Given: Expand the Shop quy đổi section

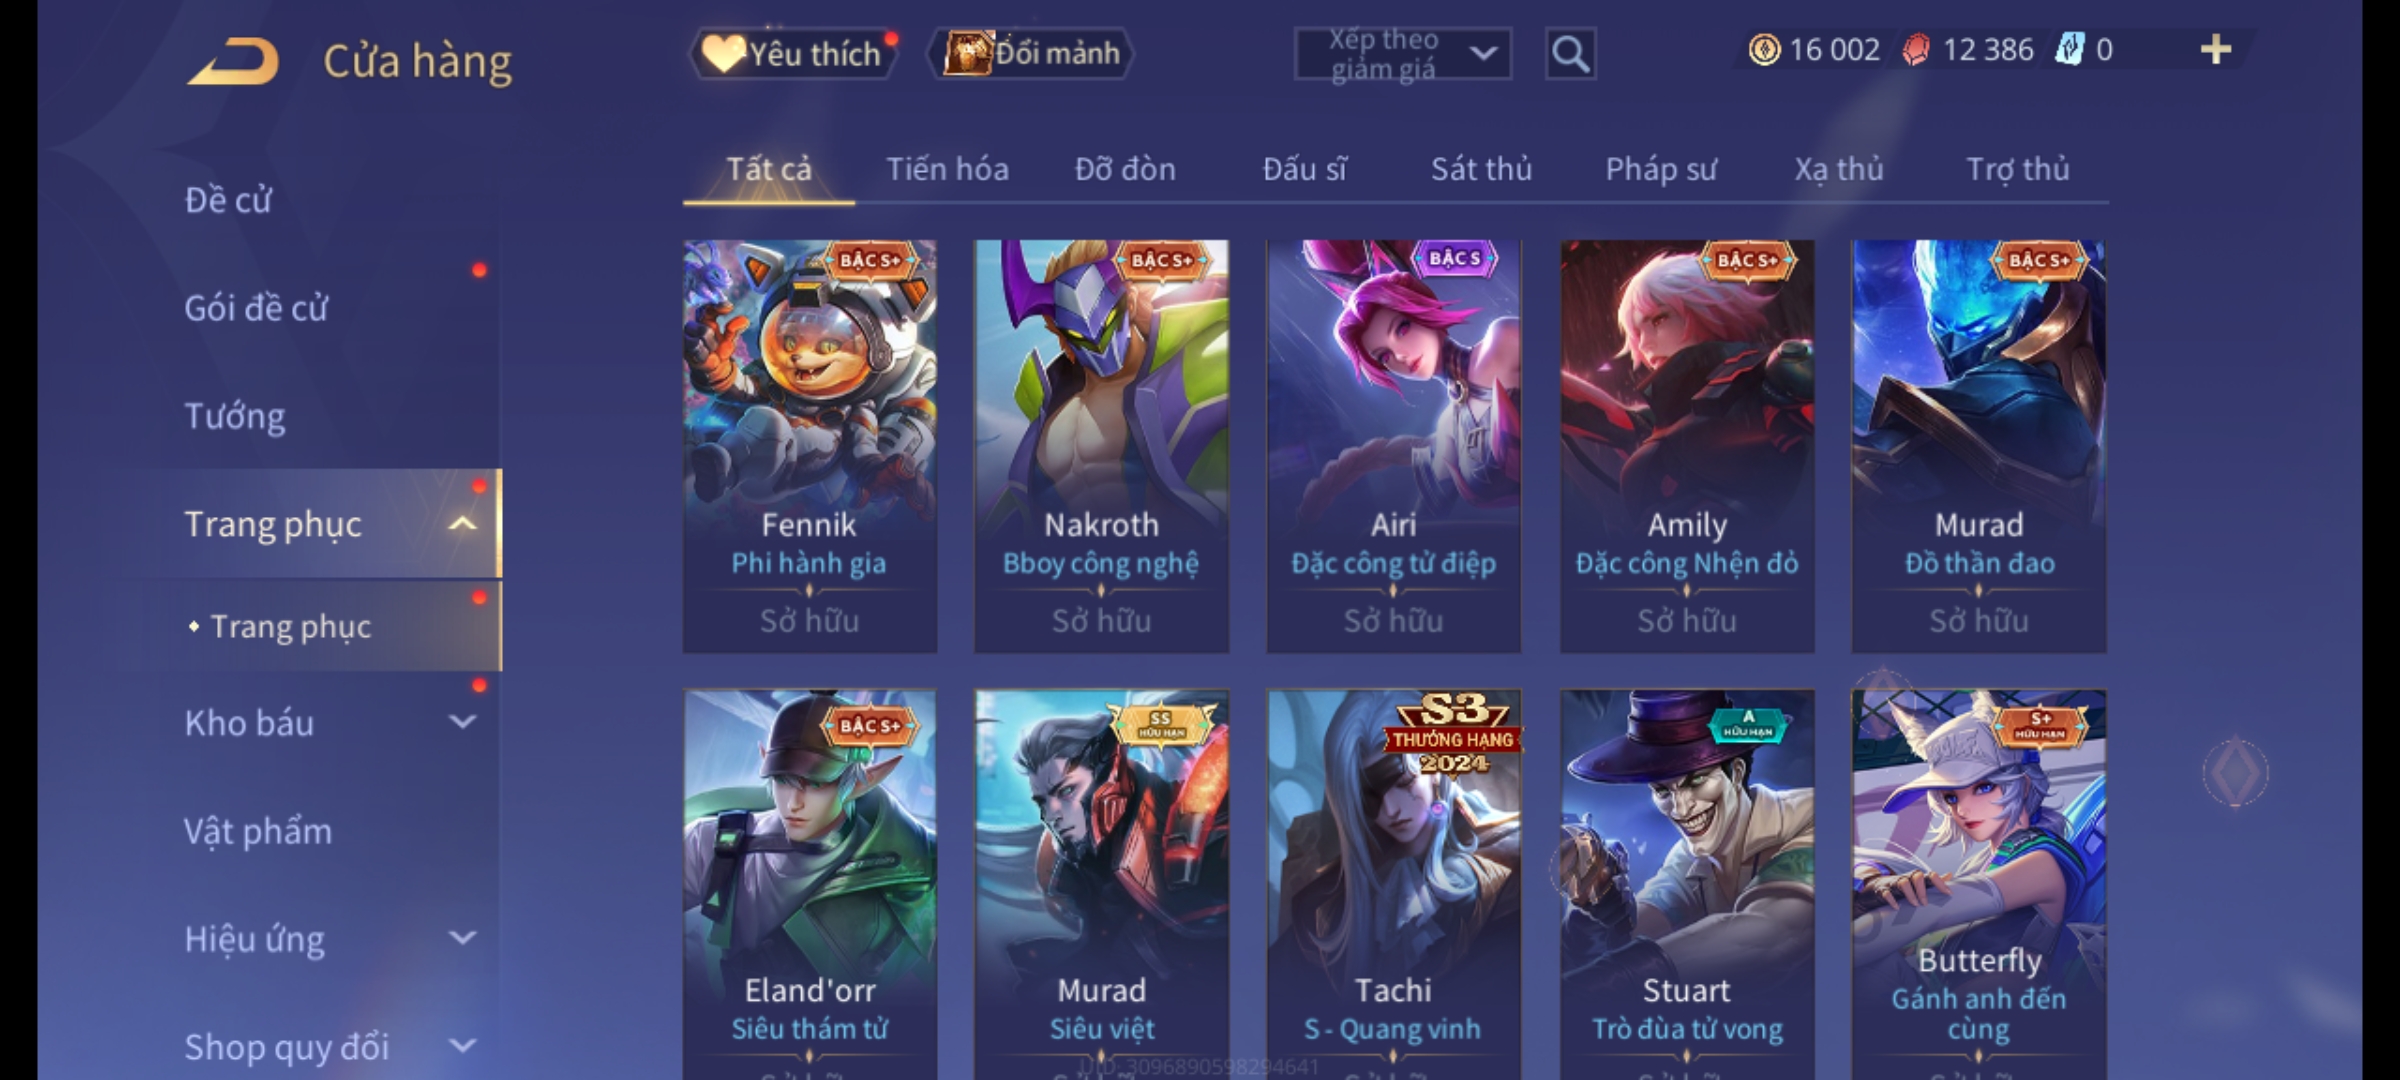Looking at the screenshot, I should [462, 1046].
